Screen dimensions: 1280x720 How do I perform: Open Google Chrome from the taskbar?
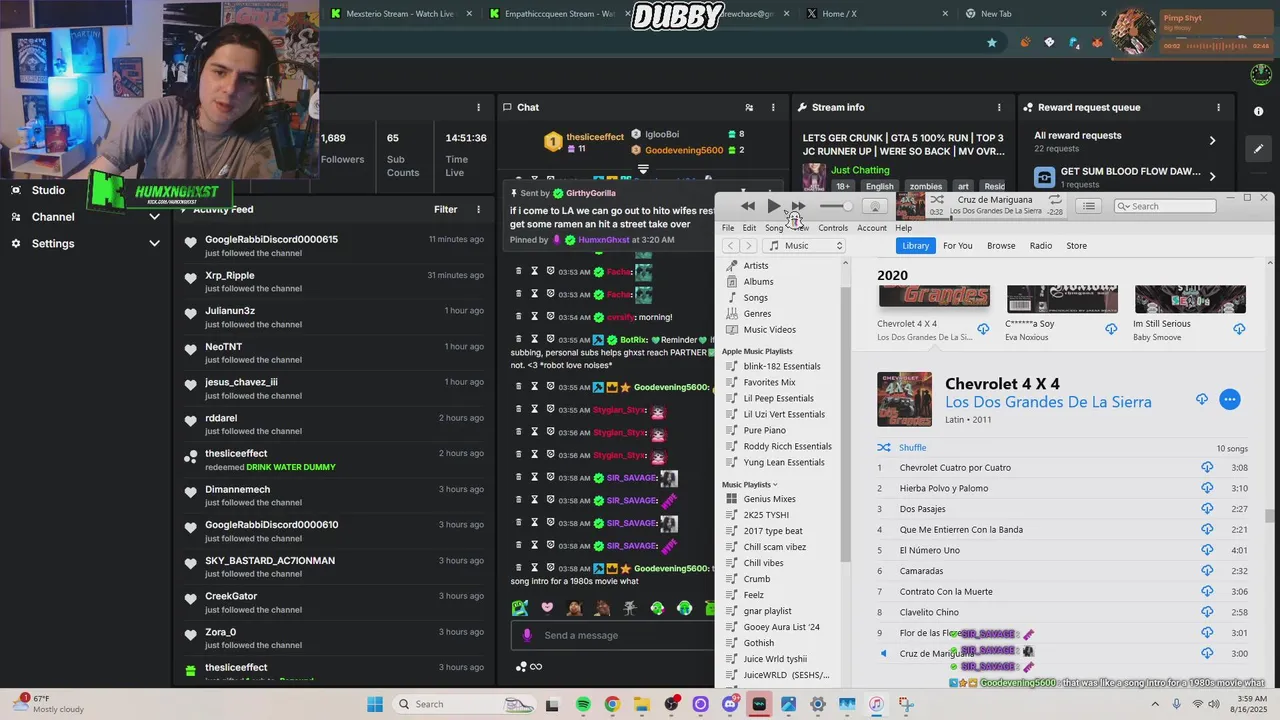612,704
